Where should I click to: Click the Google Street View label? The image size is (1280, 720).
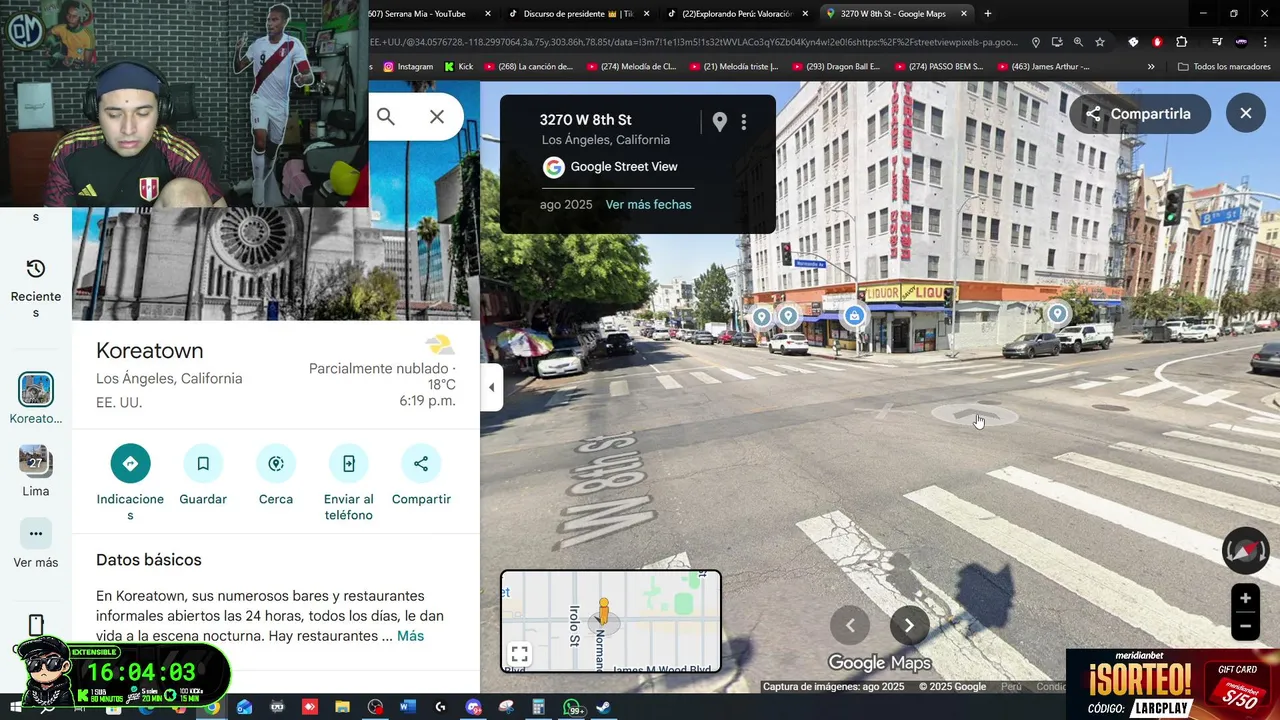coord(624,167)
